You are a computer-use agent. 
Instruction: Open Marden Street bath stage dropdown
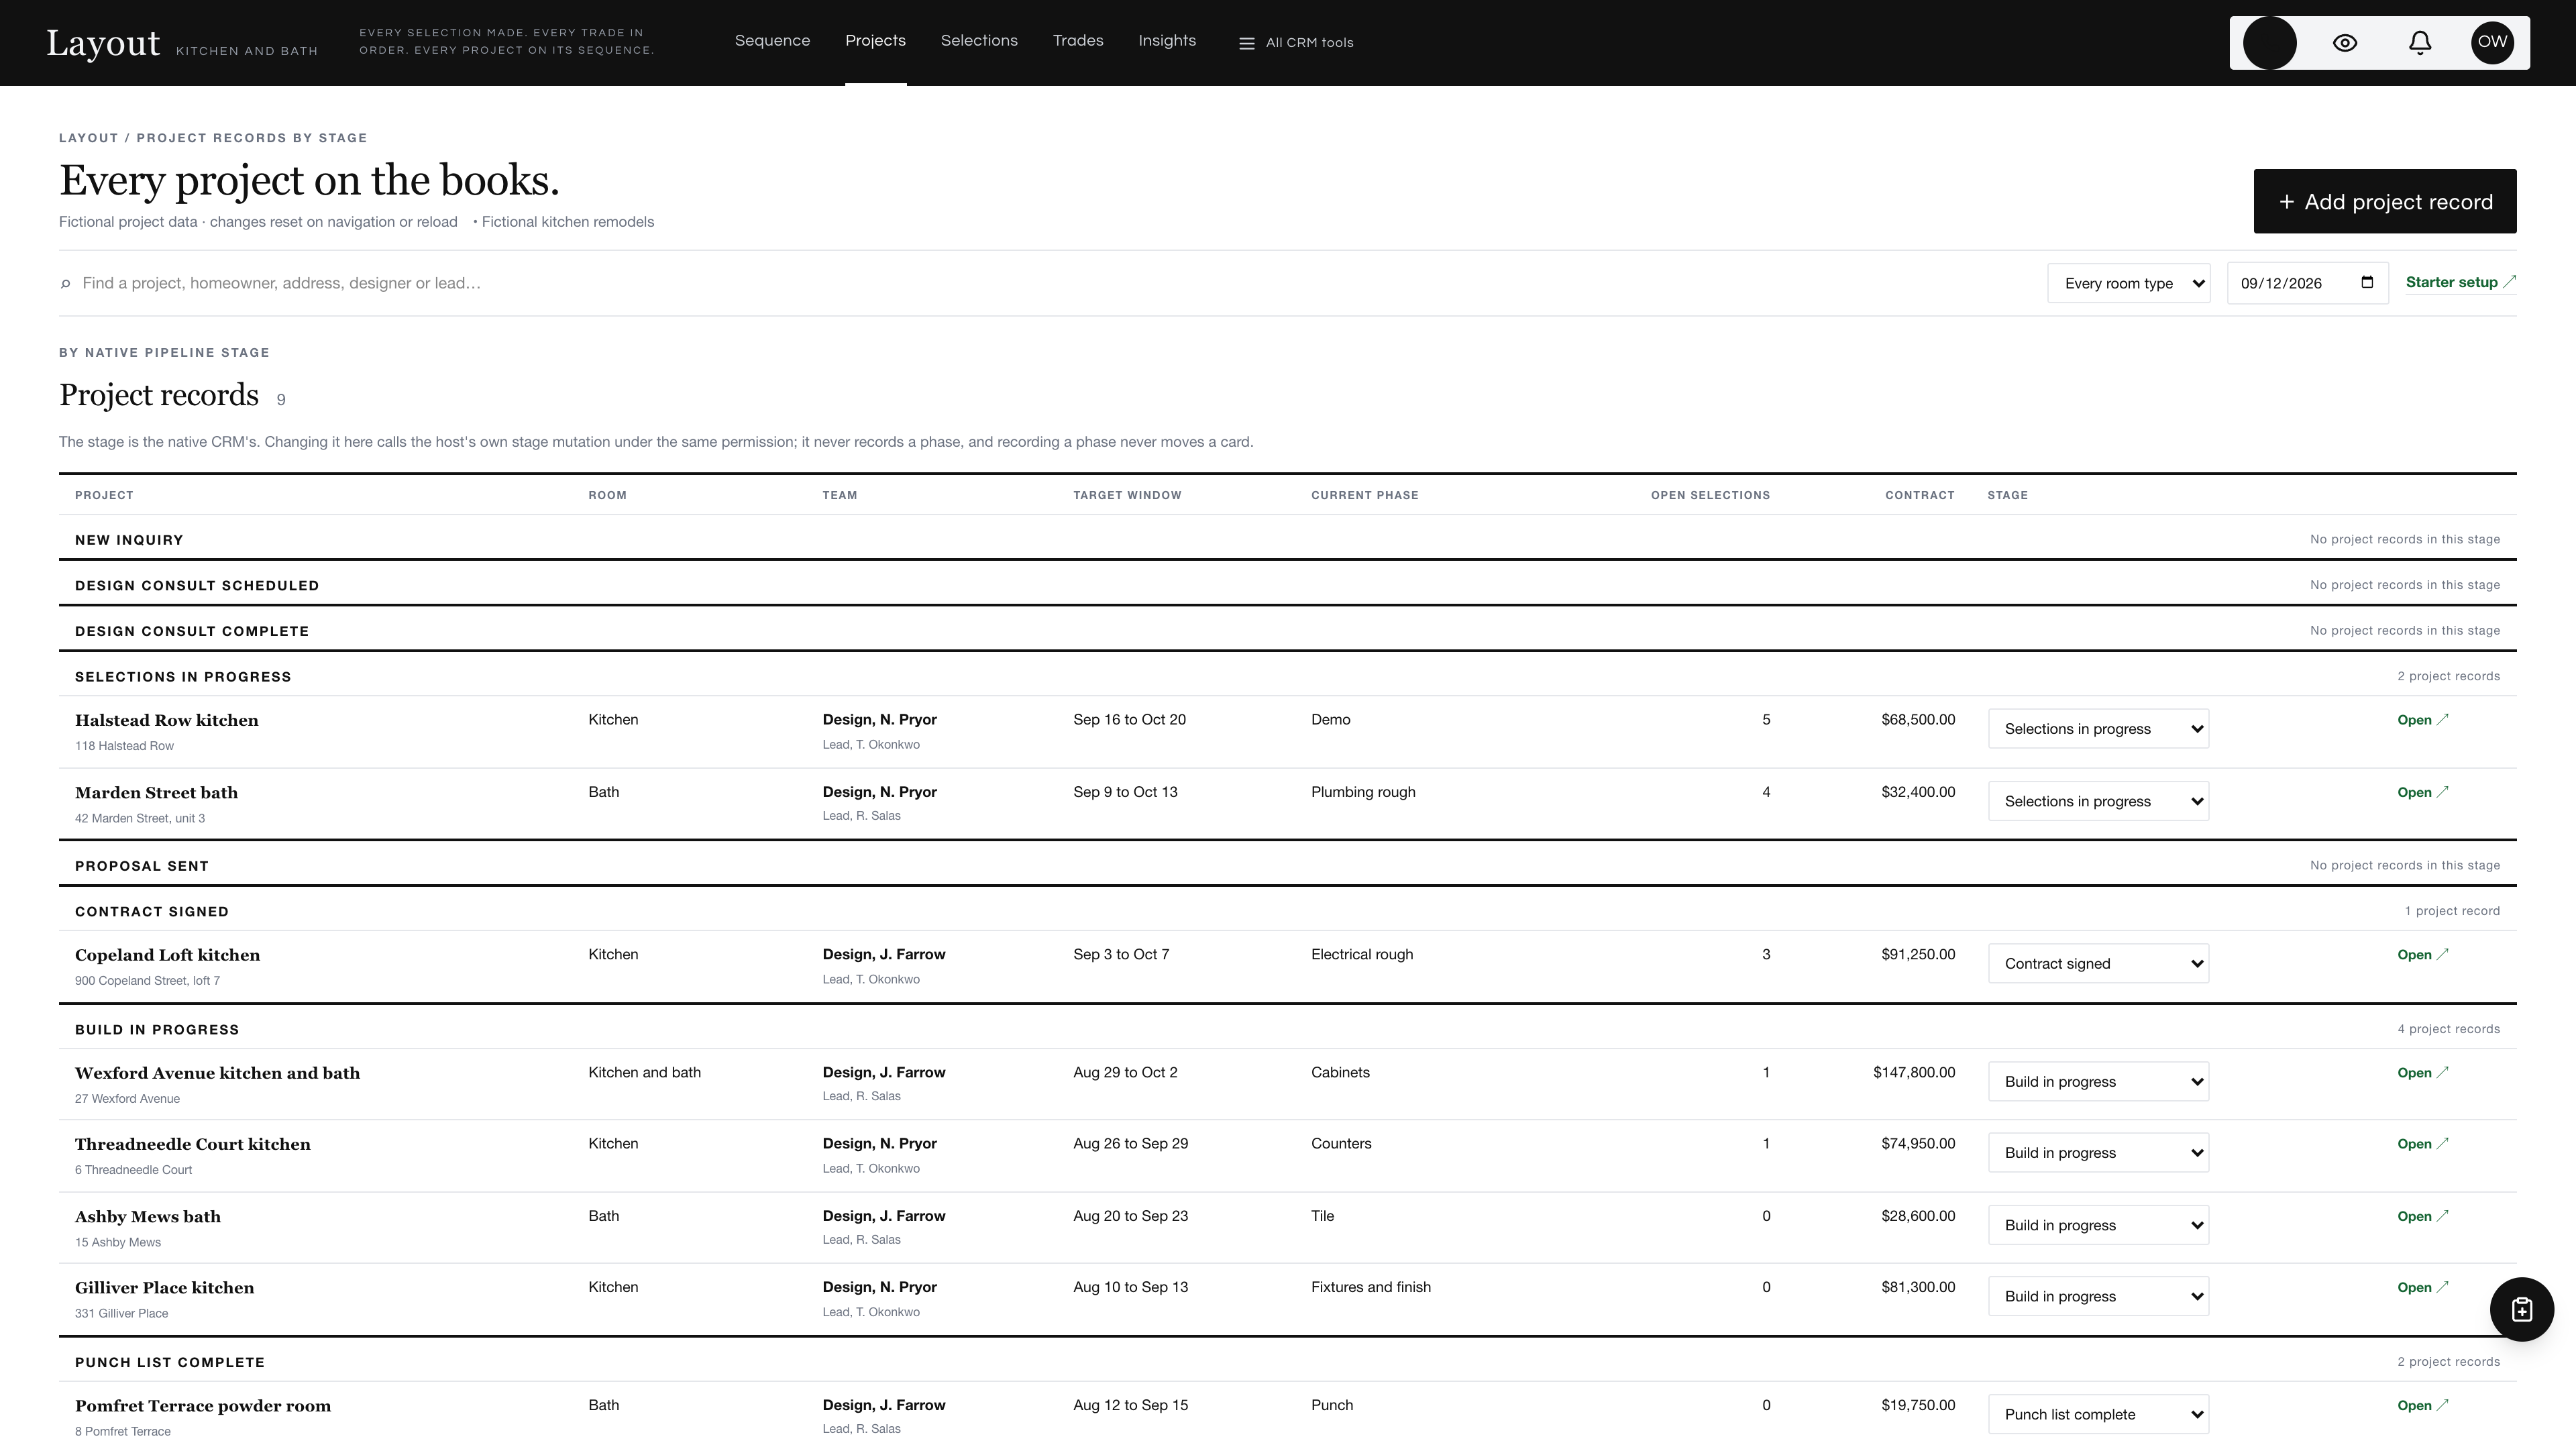click(x=2098, y=801)
